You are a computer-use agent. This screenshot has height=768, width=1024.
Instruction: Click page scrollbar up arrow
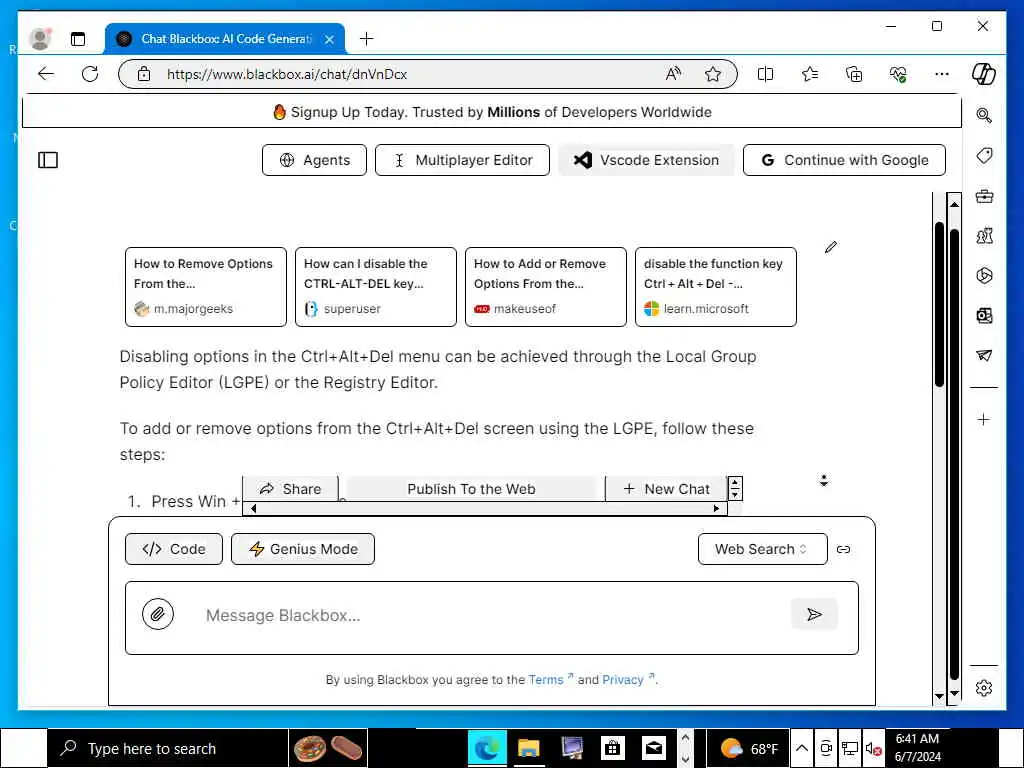click(954, 204)
